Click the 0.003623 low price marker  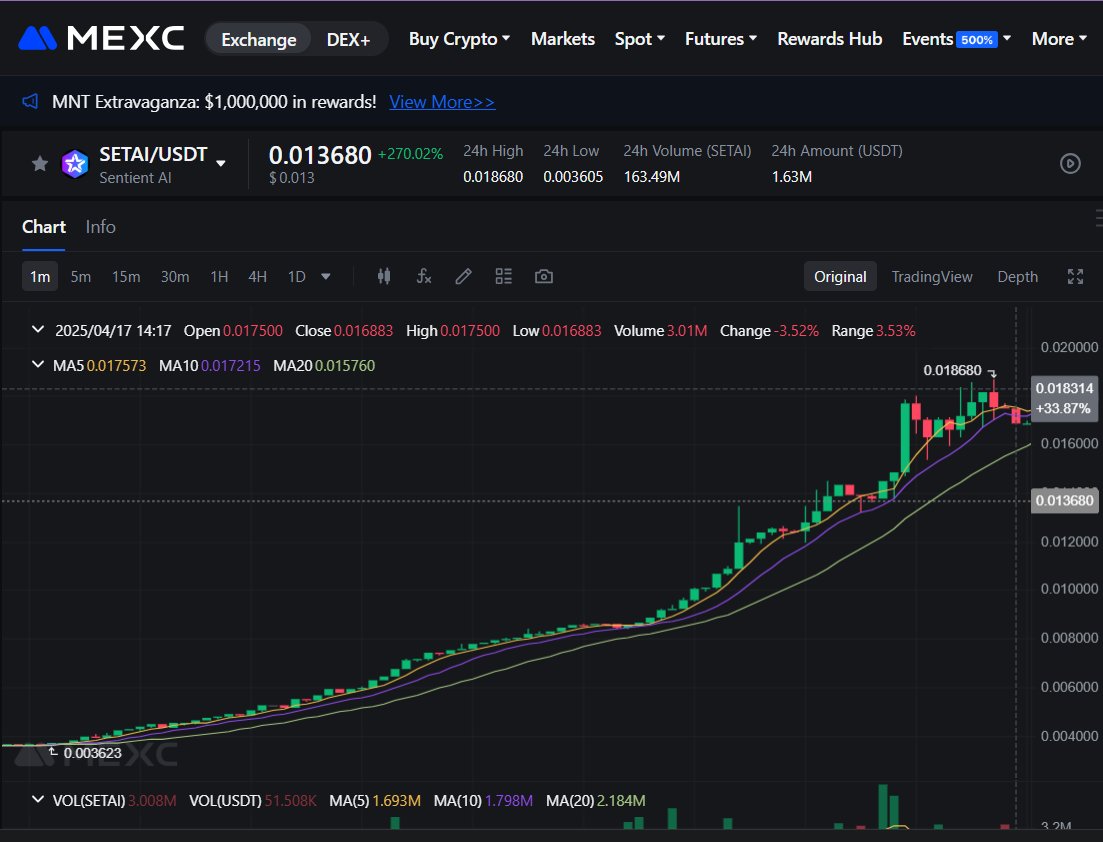coord(92,753)
